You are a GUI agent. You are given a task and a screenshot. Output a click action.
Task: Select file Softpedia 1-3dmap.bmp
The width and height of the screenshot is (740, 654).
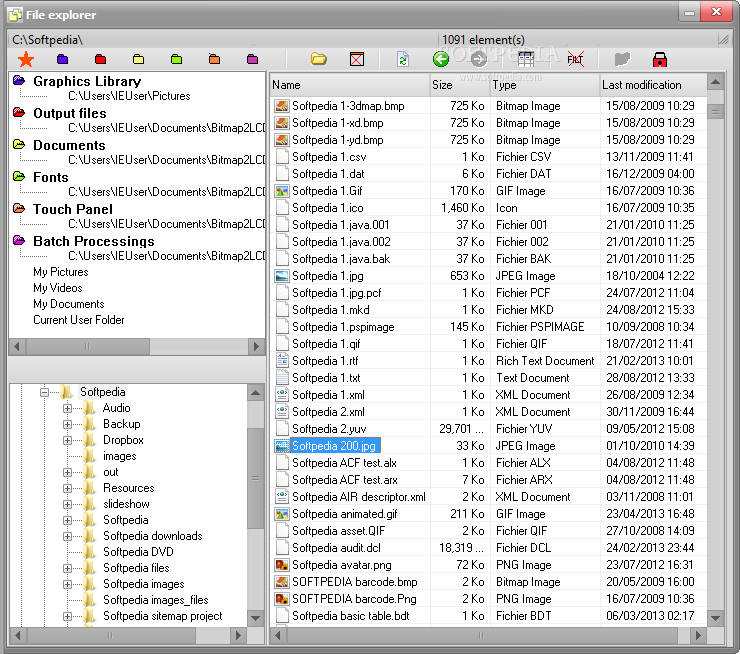(348, 106)
